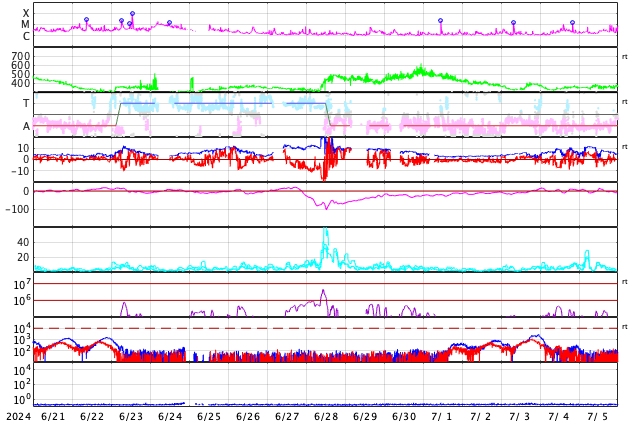Click the 6/23 date label
The height and width of the screenshot is (424, 634).
[x=131, y=417]
